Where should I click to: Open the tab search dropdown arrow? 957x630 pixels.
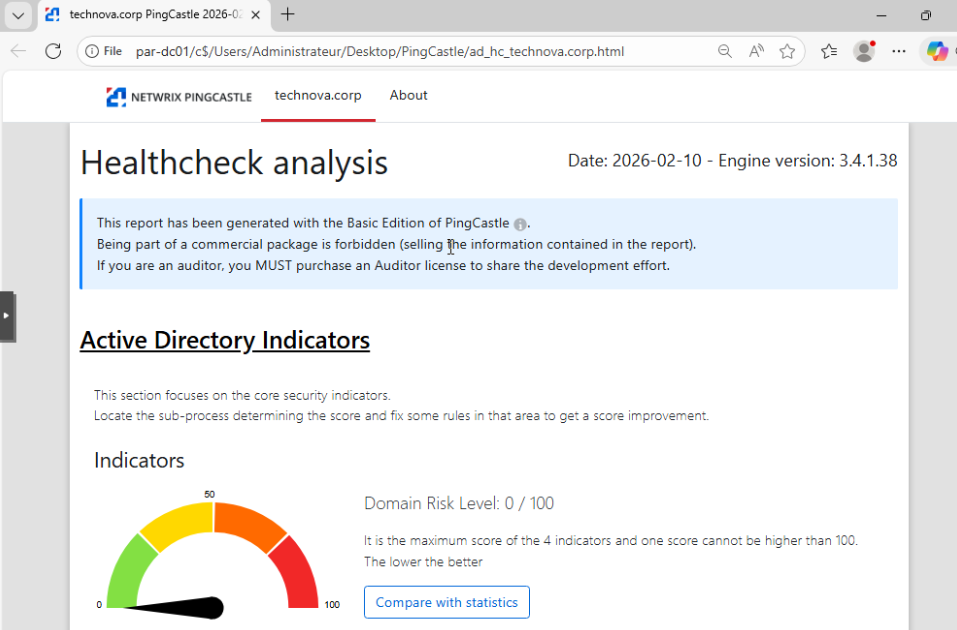click(x=17, y=15)
